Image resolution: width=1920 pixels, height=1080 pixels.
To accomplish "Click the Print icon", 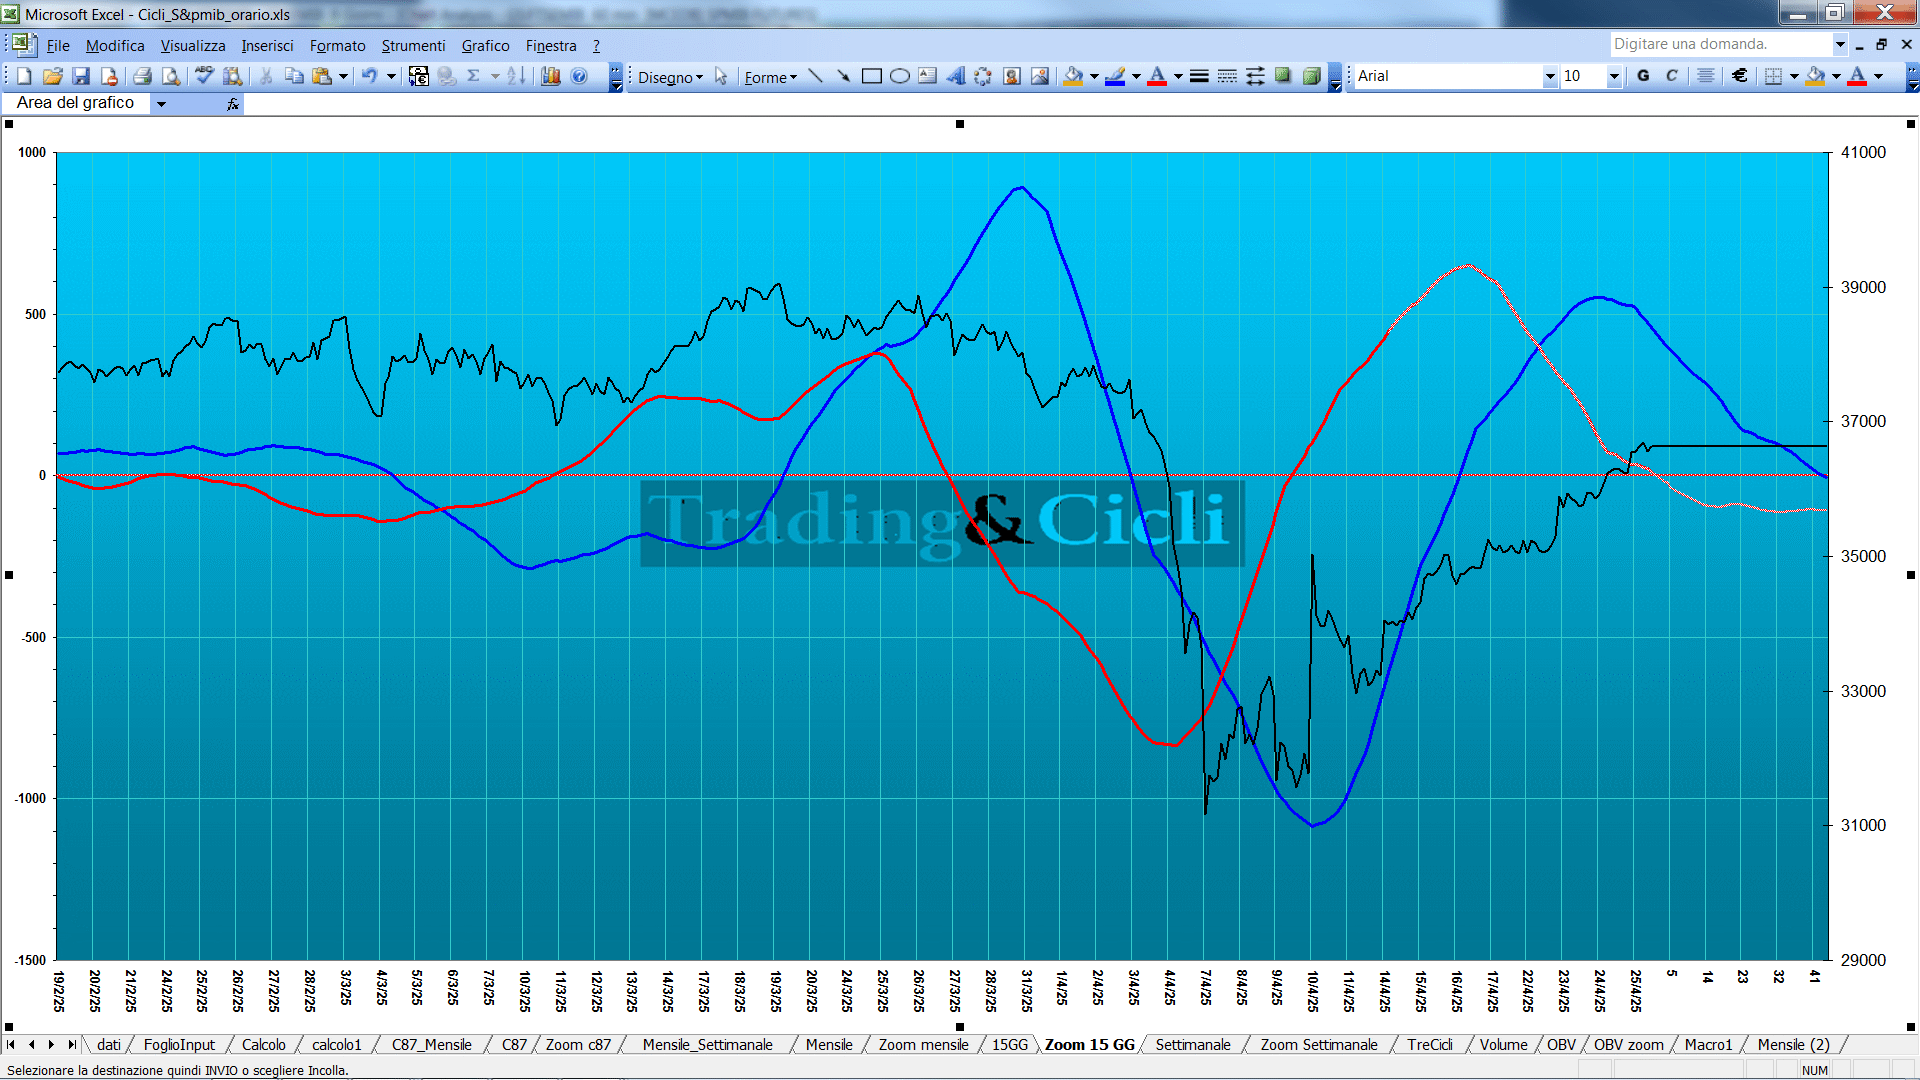I will coord(142,76).
